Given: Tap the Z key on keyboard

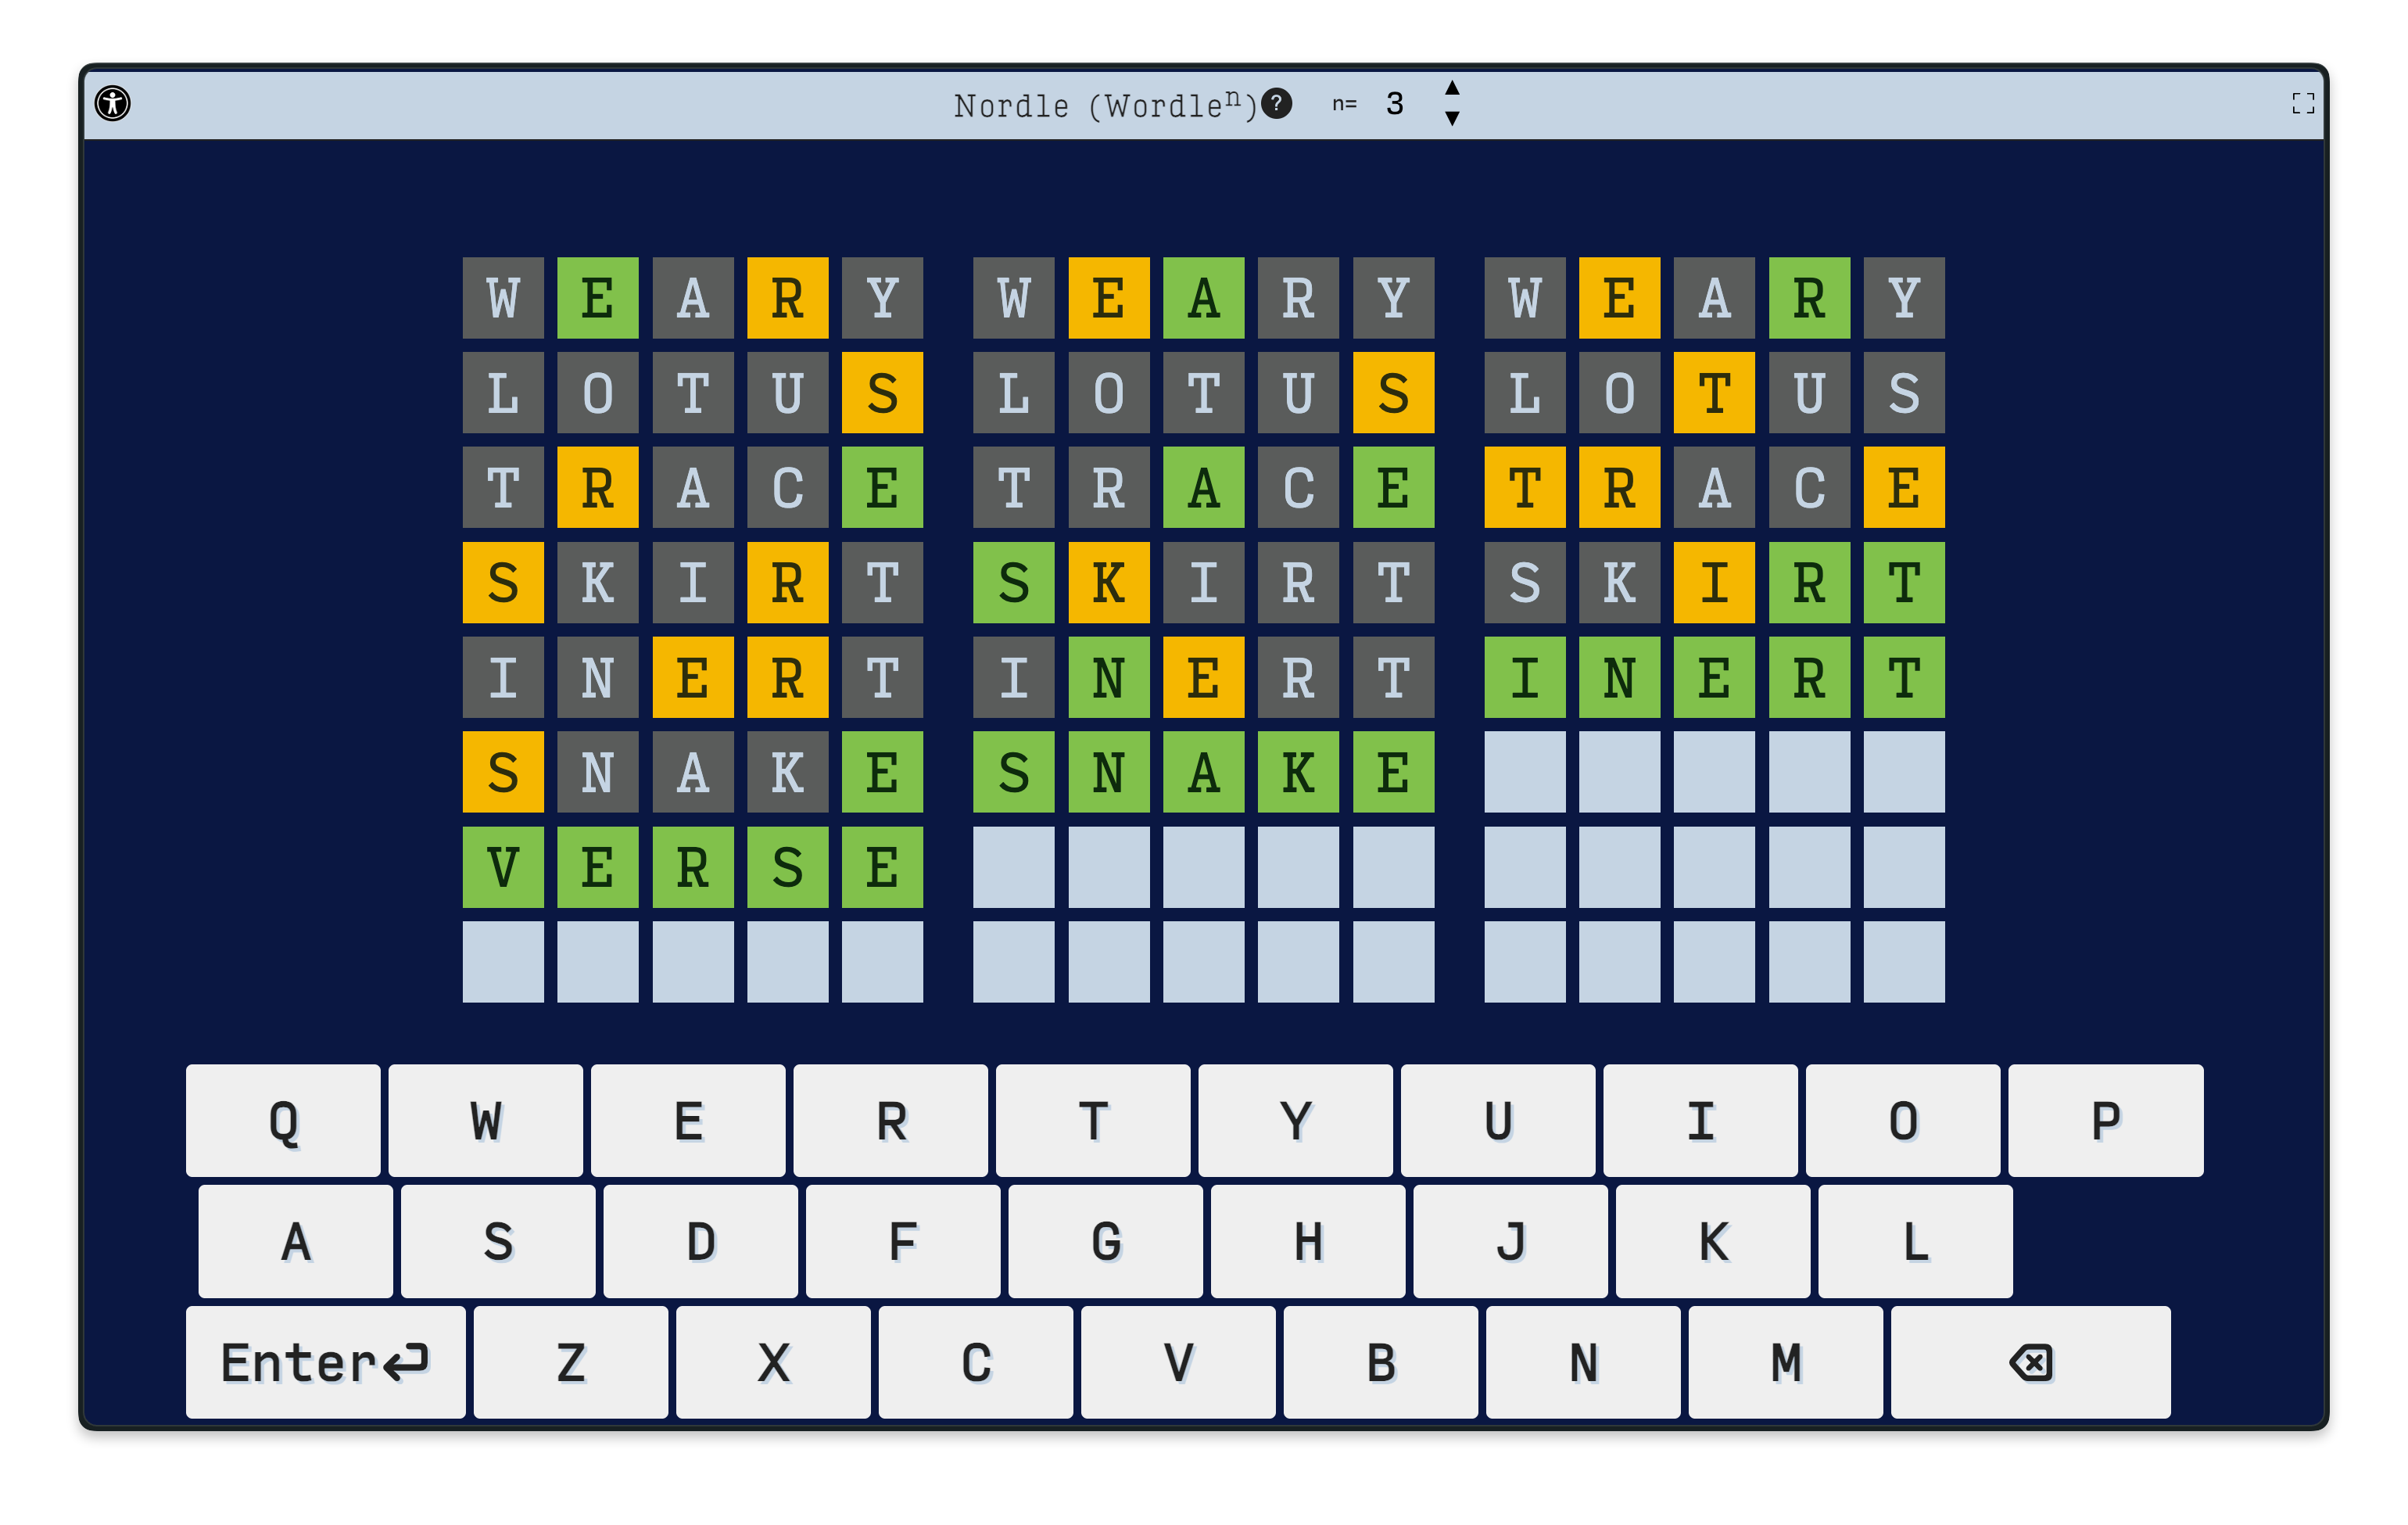Looking at the screenshot, I should pos(570,1362).
